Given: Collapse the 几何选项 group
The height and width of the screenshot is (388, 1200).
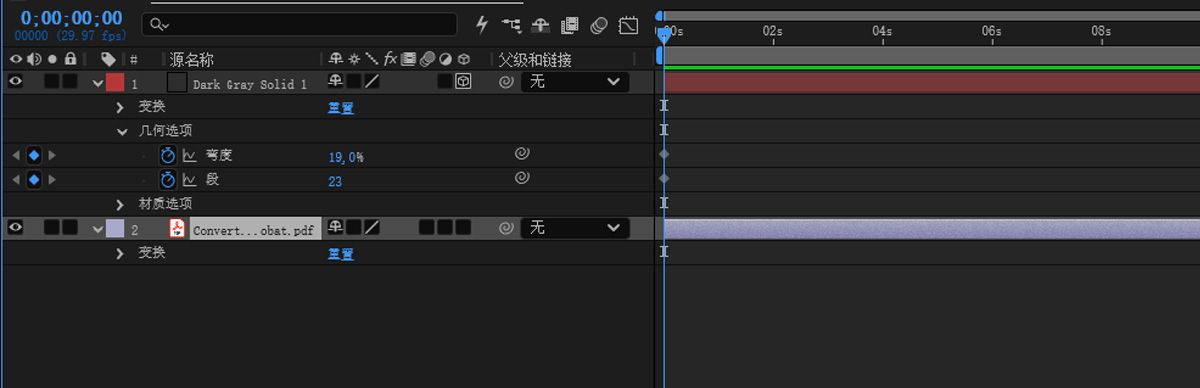Looking at the screenshot, I should 121,131.
